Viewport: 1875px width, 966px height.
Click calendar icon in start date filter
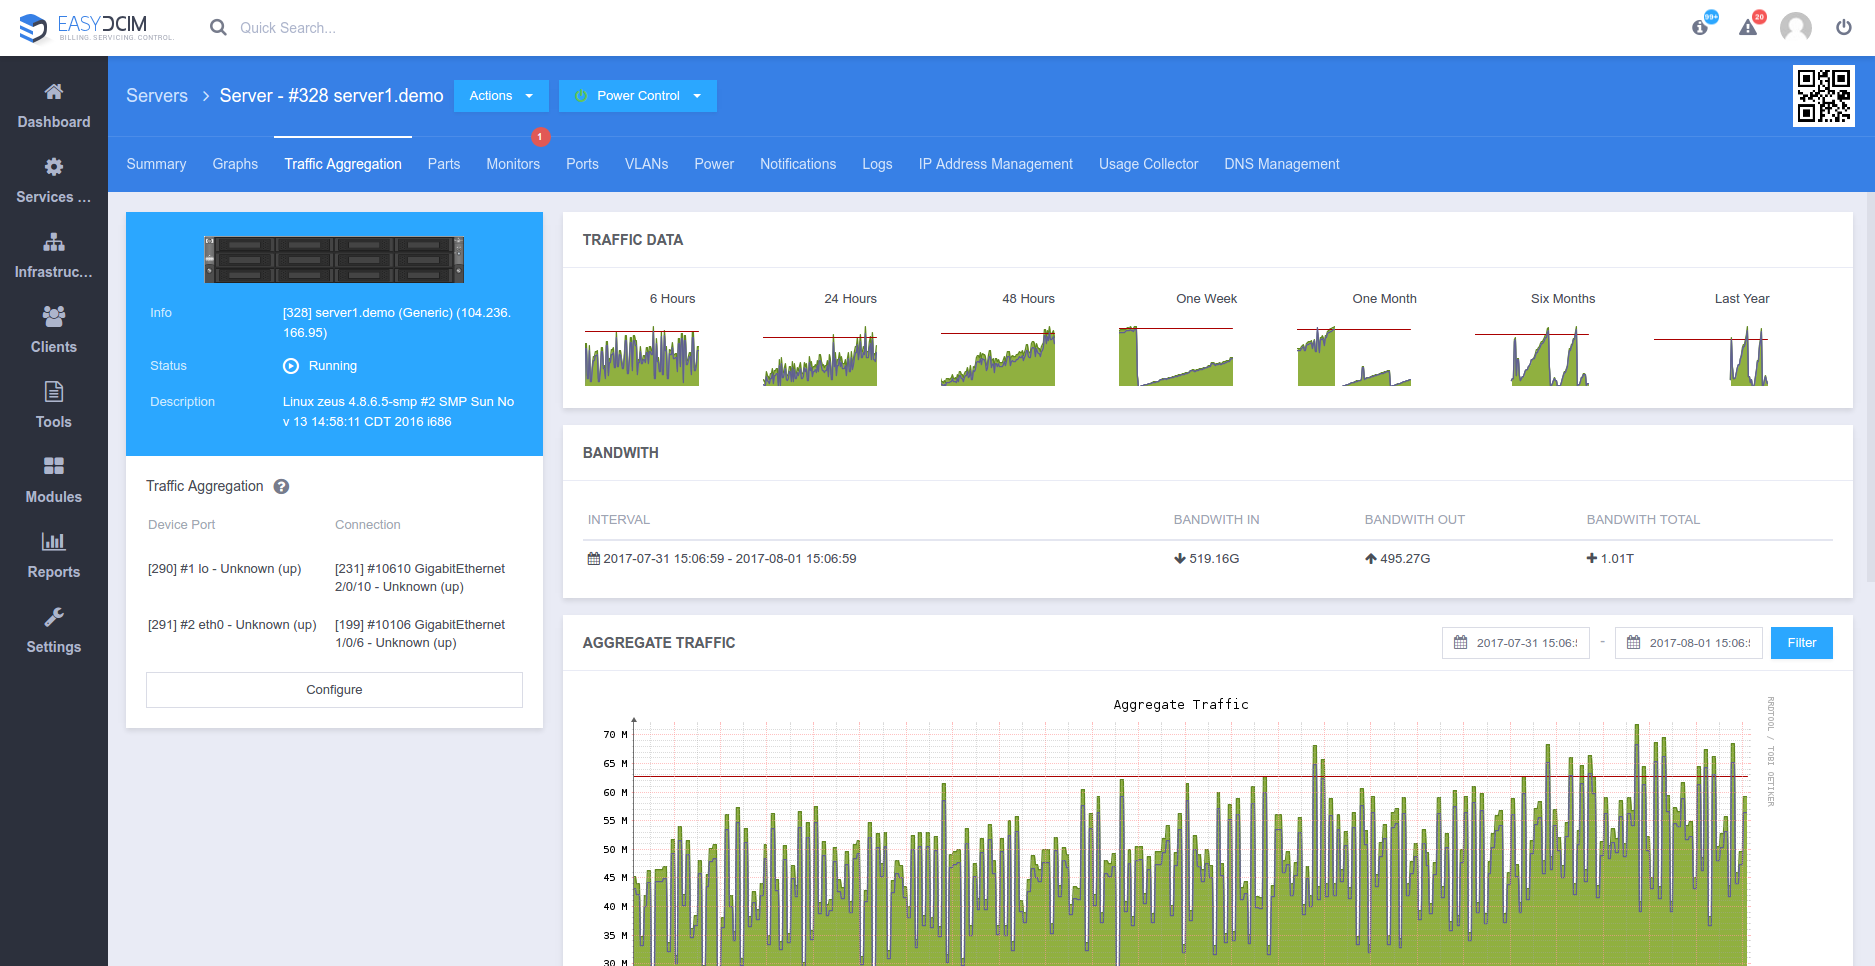click(x=1460, y=643)
